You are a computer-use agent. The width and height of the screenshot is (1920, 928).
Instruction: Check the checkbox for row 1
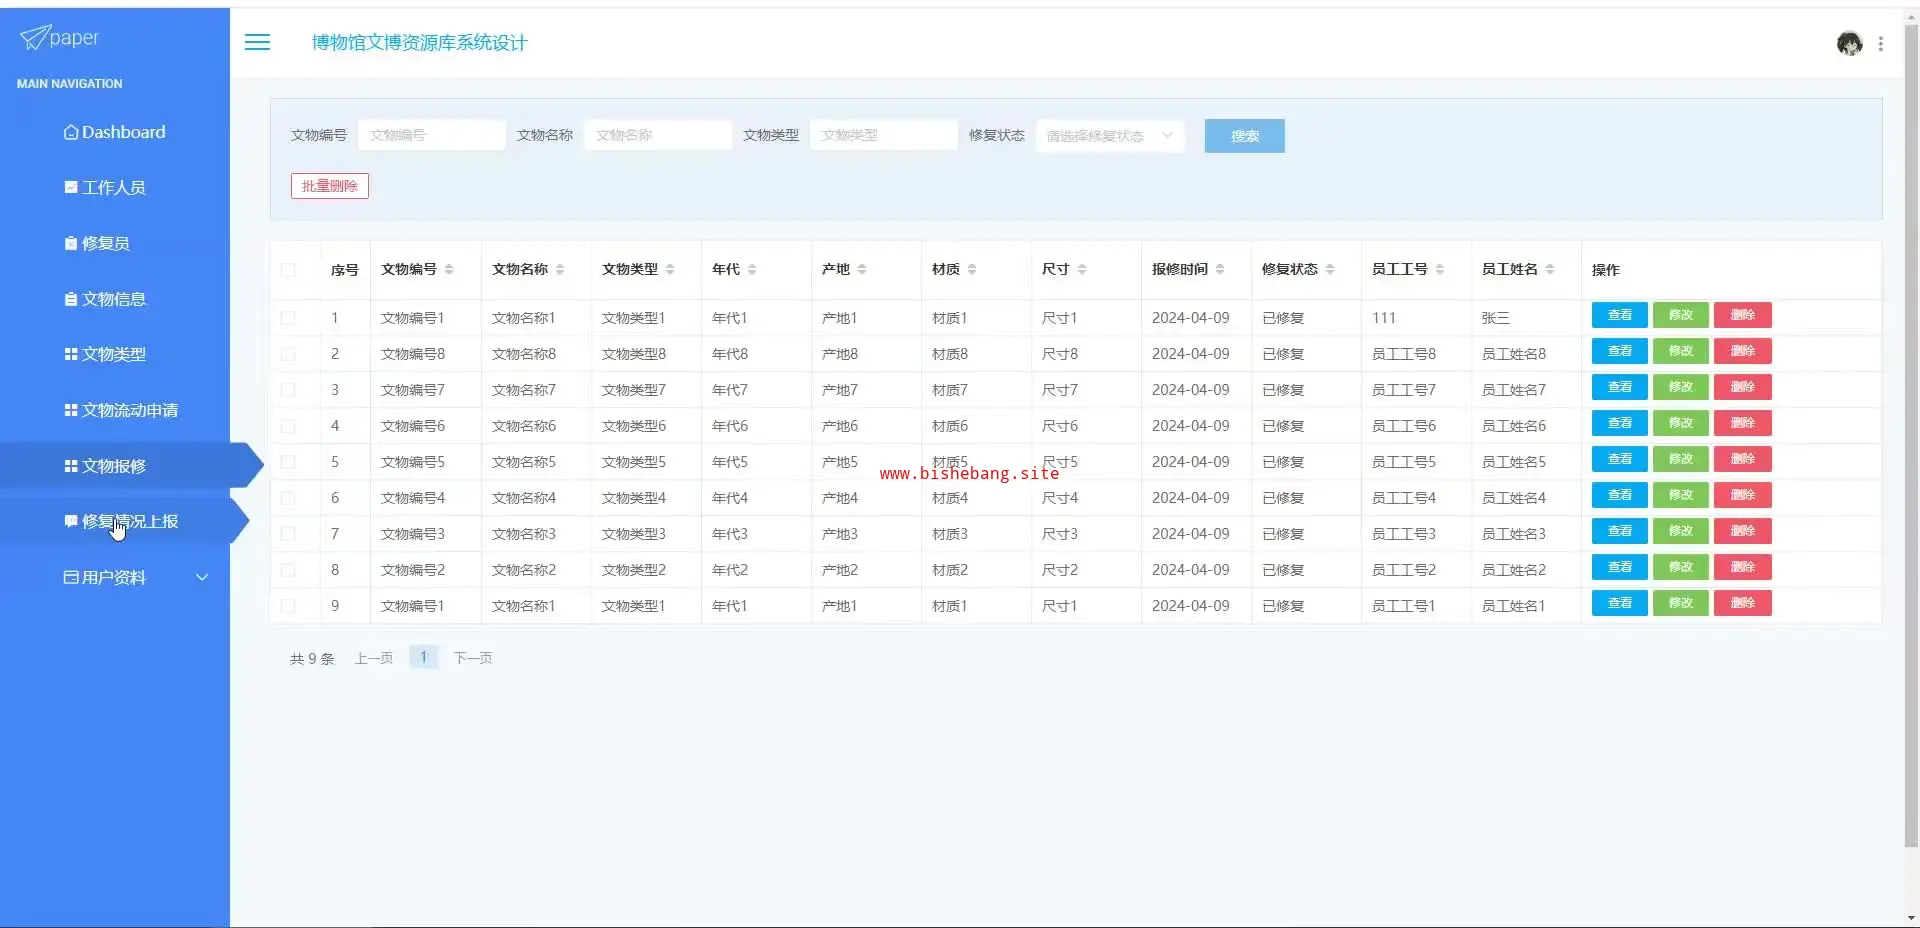point(288,318)
